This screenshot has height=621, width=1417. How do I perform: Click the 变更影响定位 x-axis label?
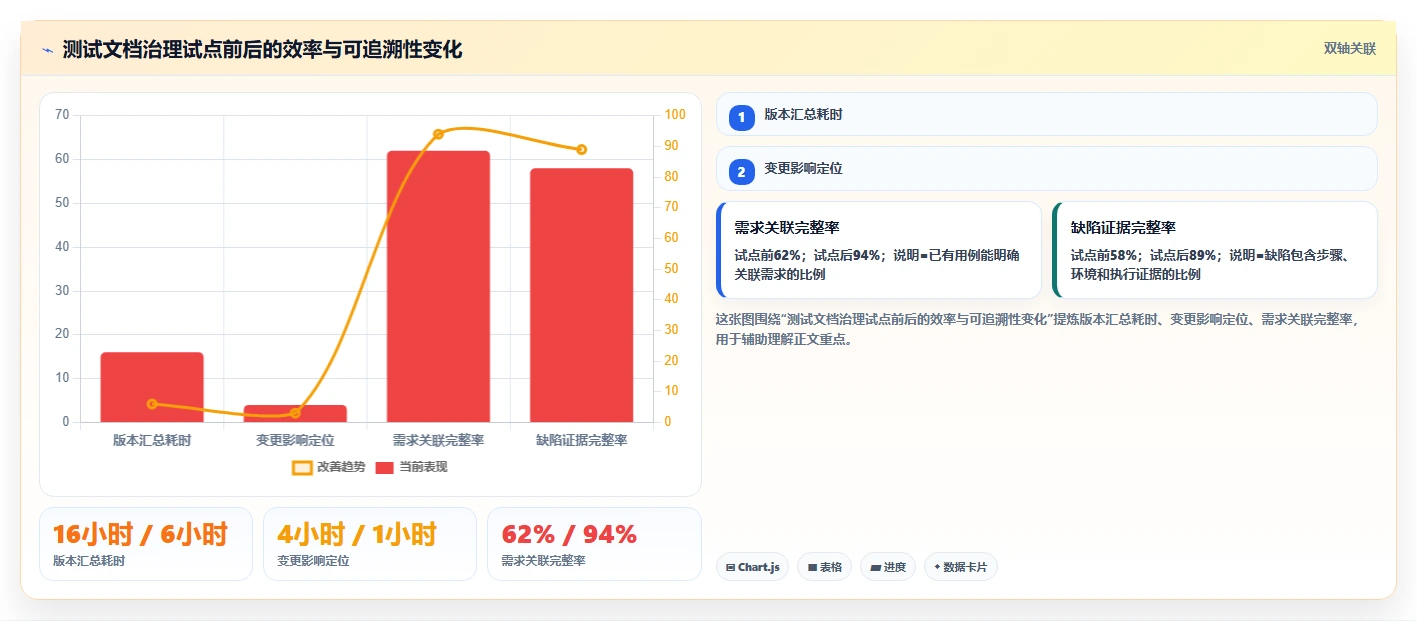[x=295, y=440]
